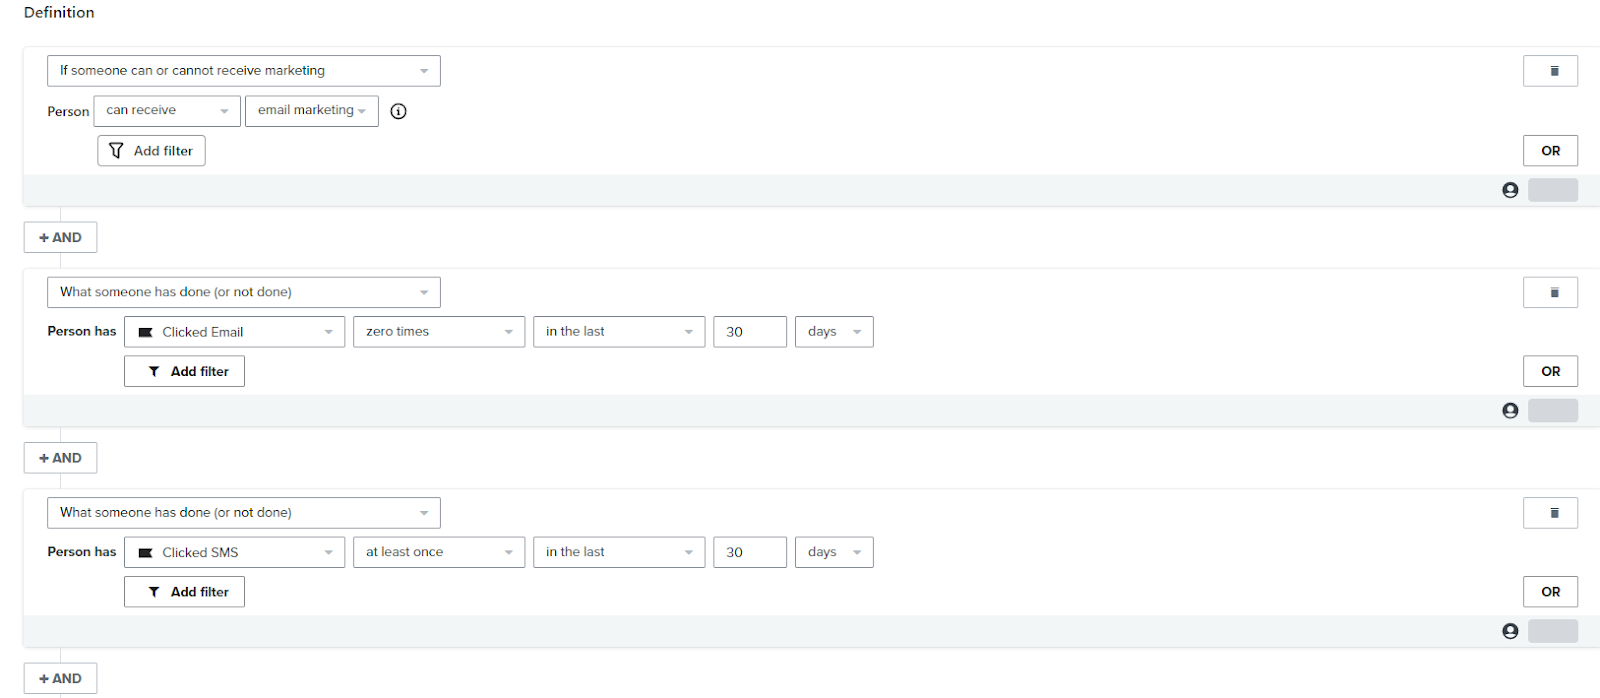Click OR button for the Clicked Email condition
This screenshot has width=1600, height=698.
(1550, 371)
